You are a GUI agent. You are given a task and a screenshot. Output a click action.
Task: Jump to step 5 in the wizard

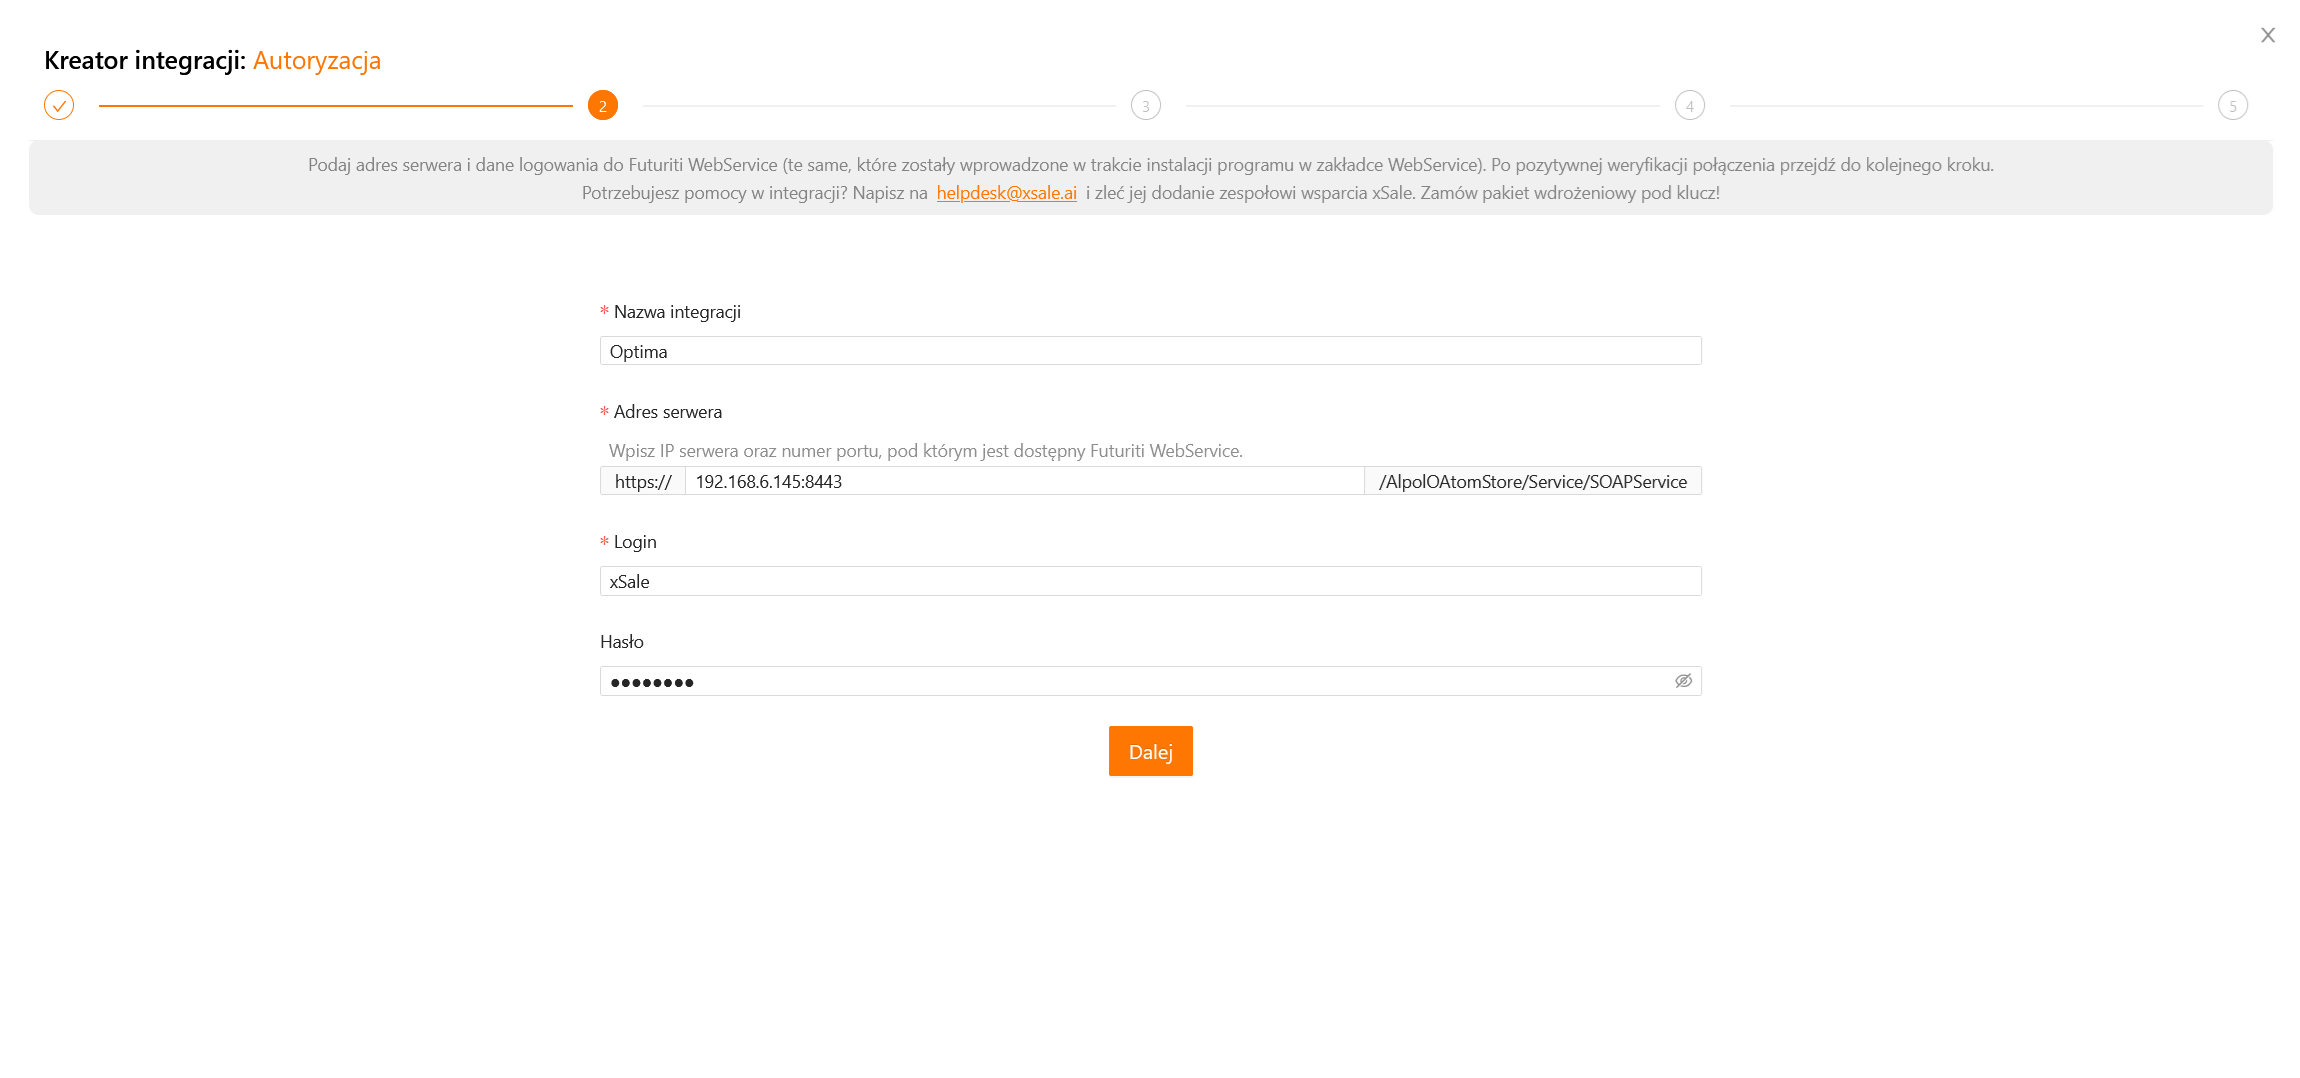pos(2232,105)
